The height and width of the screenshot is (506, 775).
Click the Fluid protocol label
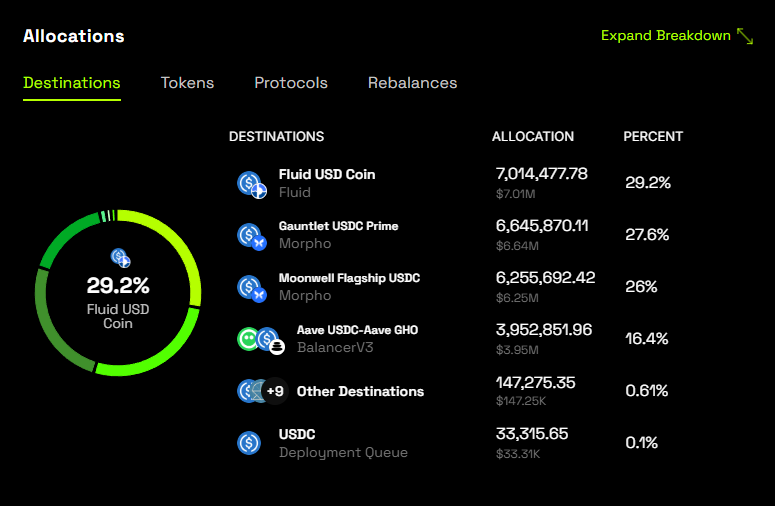295,192
